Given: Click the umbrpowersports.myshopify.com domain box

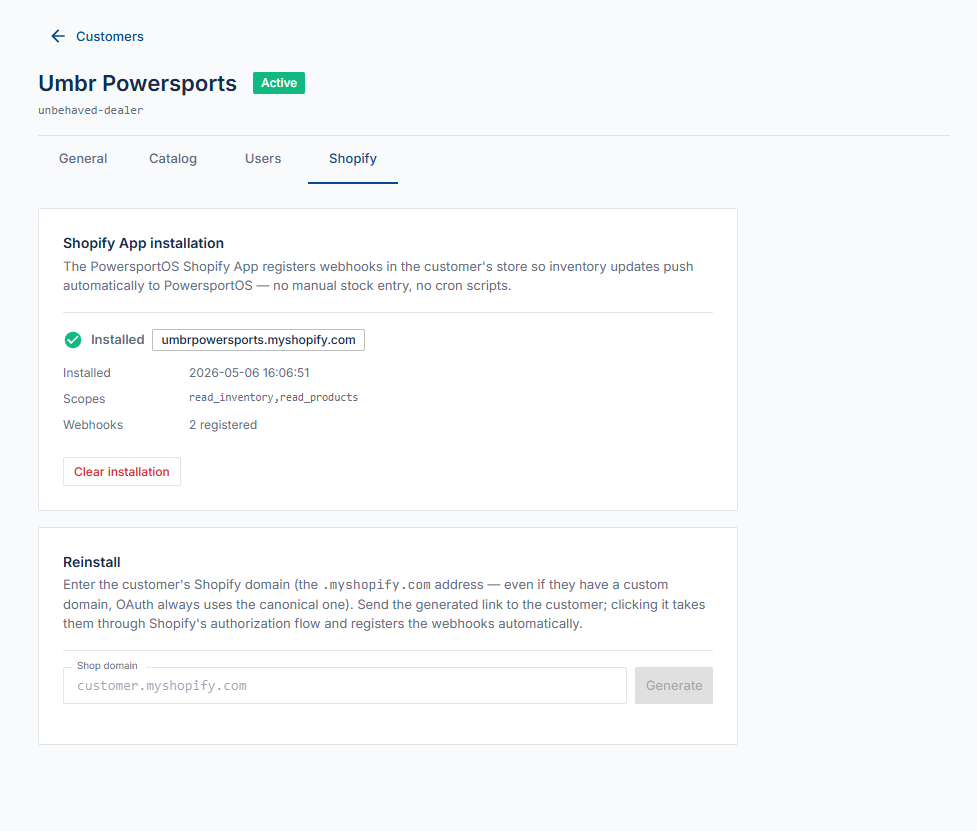Looking at the screenshot, I should click(x=258, y=340).
